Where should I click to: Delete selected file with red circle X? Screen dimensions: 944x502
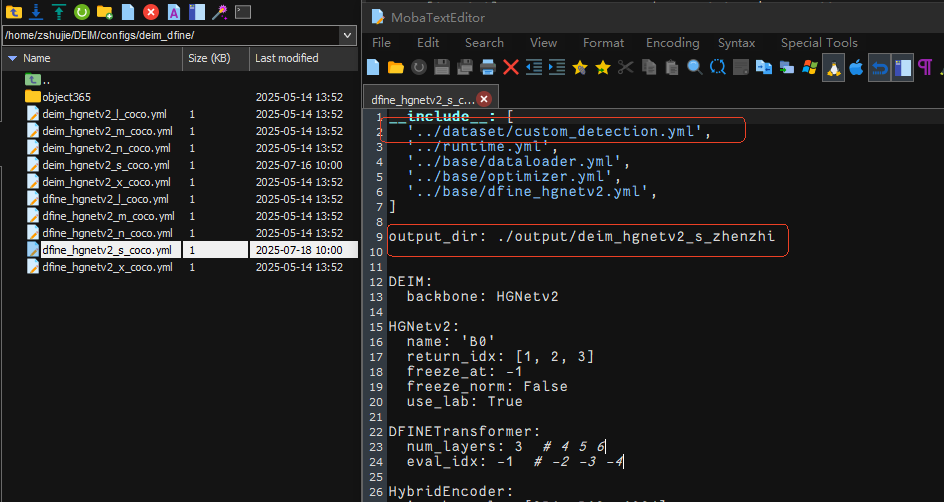tap(151, 11)
